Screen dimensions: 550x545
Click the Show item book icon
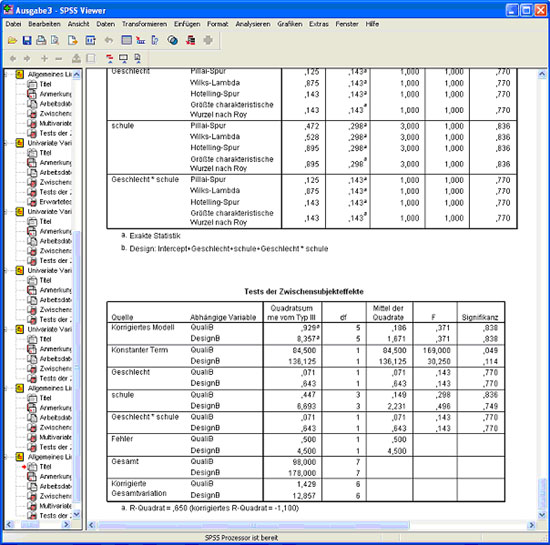pyautogui.click(x=76, y=59)
